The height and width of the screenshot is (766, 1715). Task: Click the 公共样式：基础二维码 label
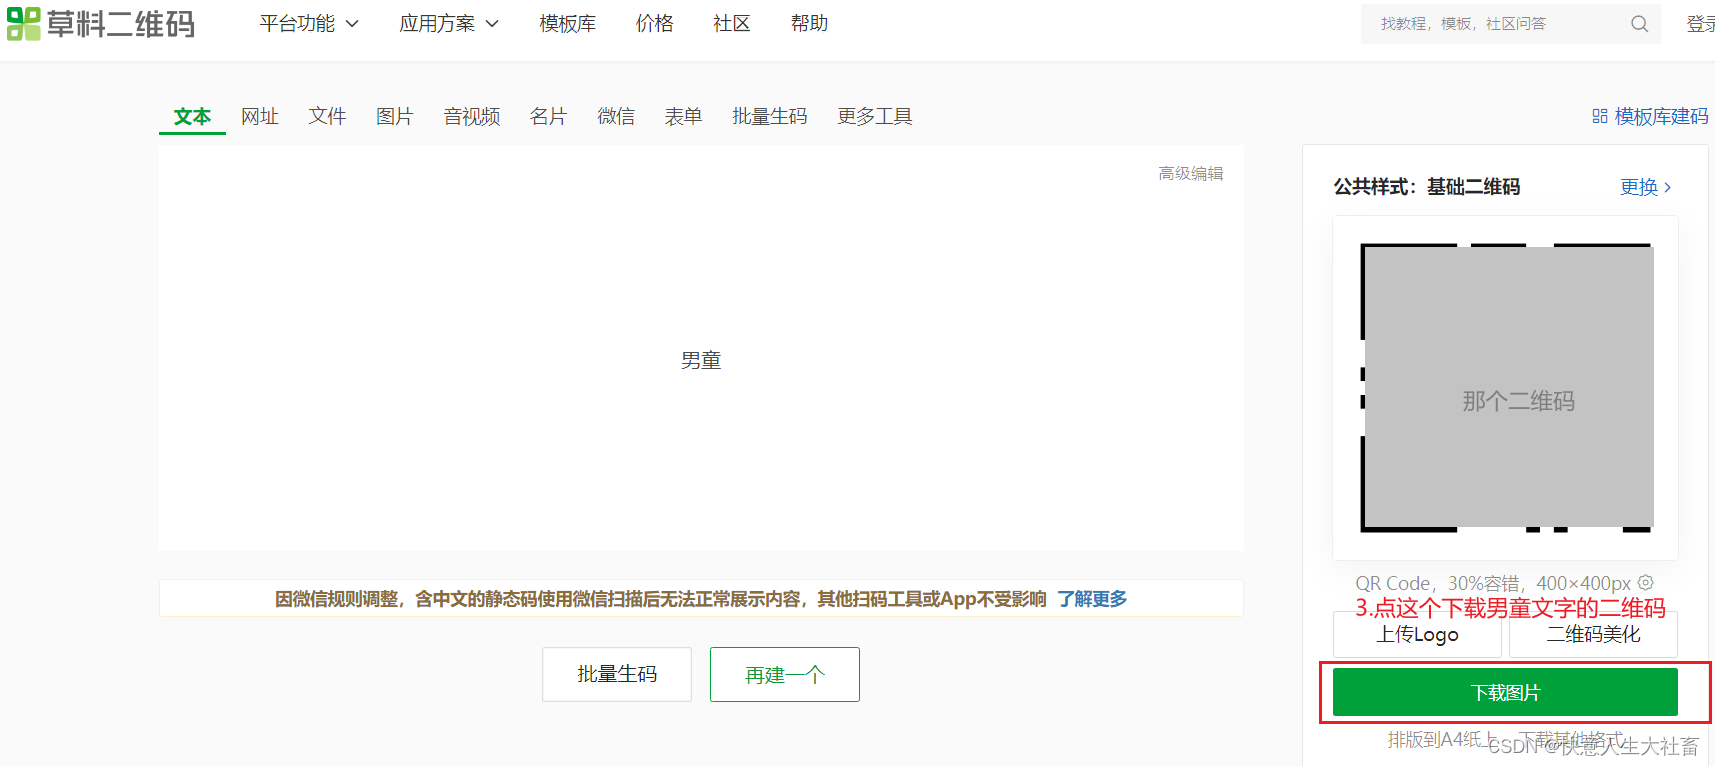1427,187
